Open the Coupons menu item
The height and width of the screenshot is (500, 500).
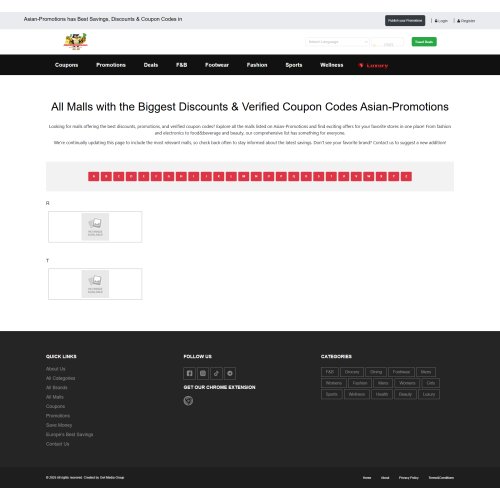pos(66,65)
